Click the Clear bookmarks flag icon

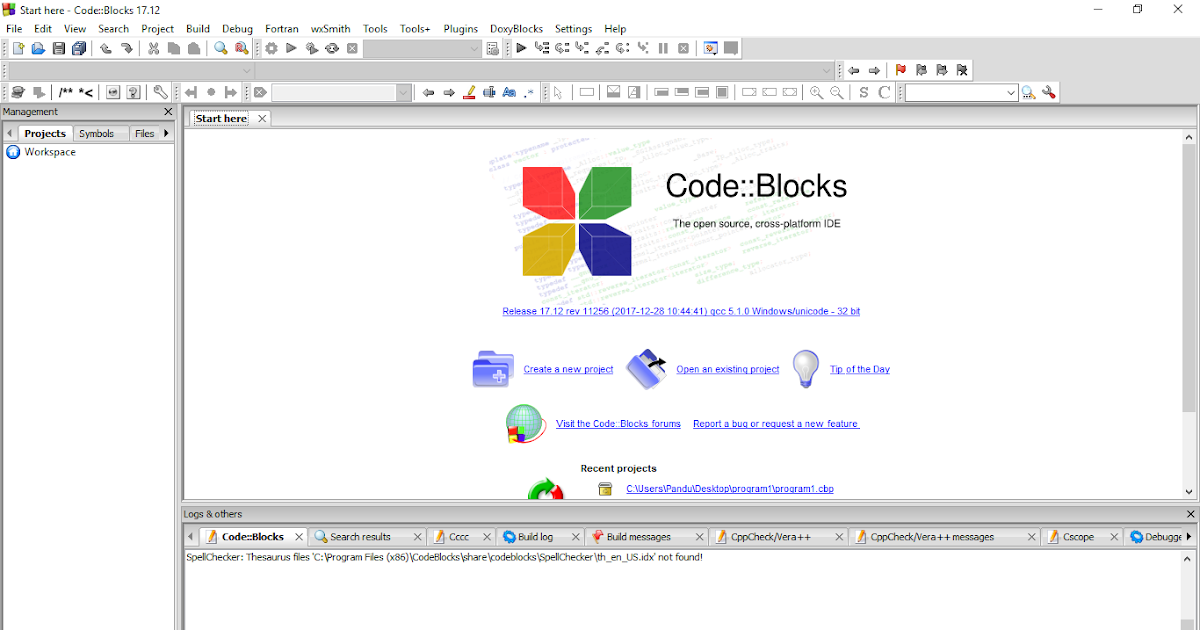tap(961, 70)
